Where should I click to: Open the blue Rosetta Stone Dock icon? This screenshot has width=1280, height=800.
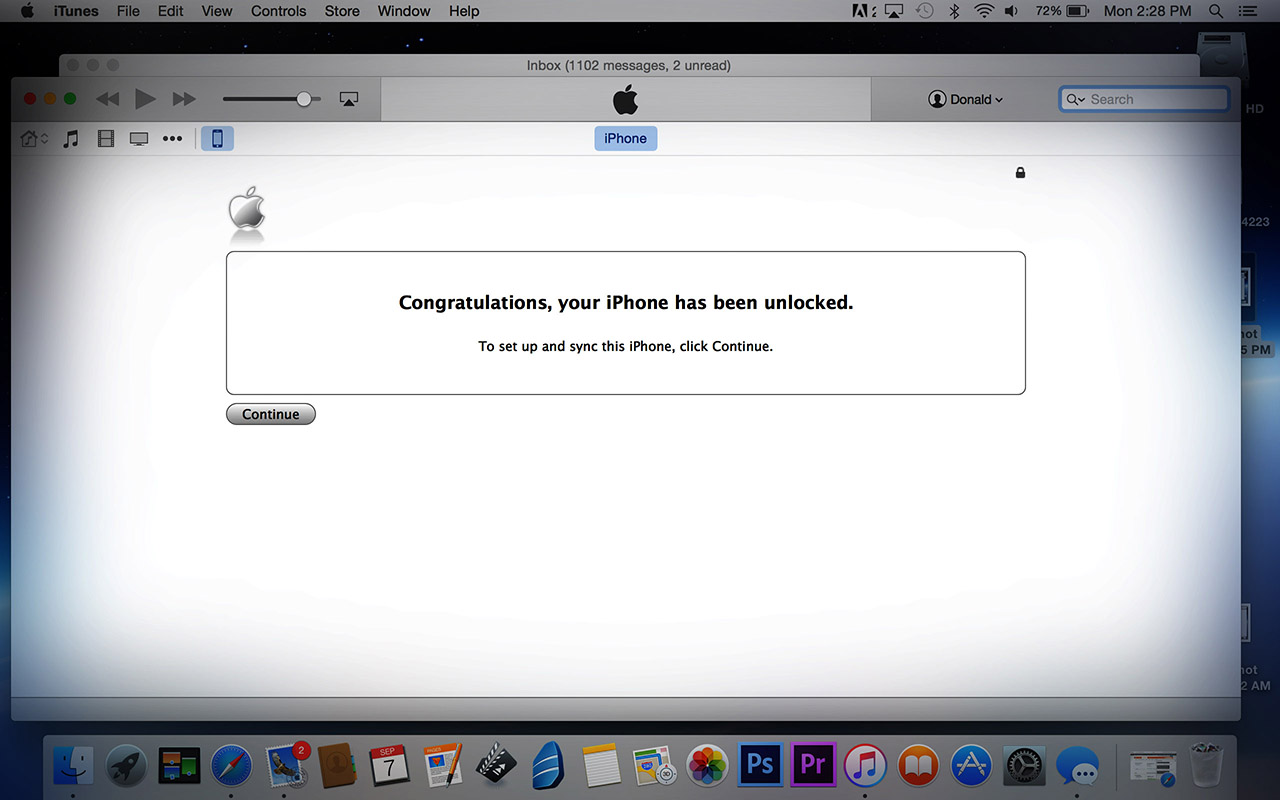coord(549,766)
